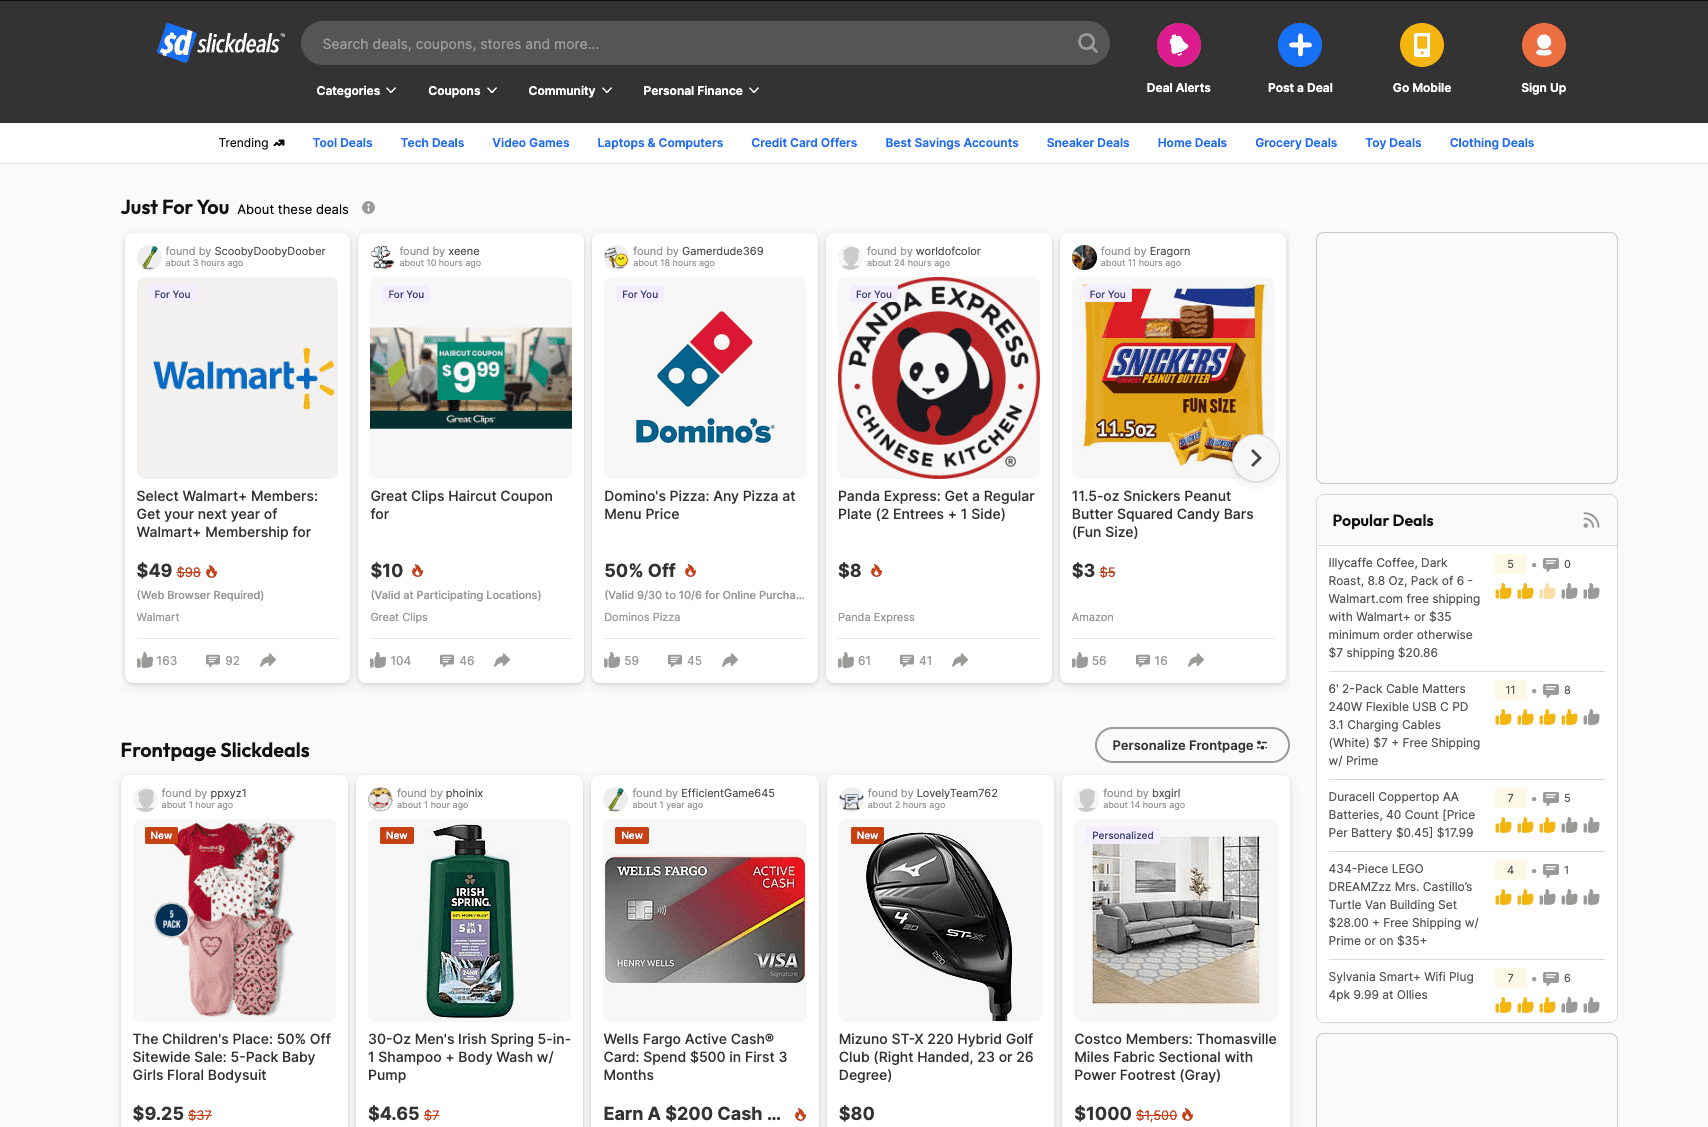Image resolution: width=1708 pixels, height=1127 pixels.
Task: Advance Just For You carousel with arrow
Action: (x=1256, y=458)
